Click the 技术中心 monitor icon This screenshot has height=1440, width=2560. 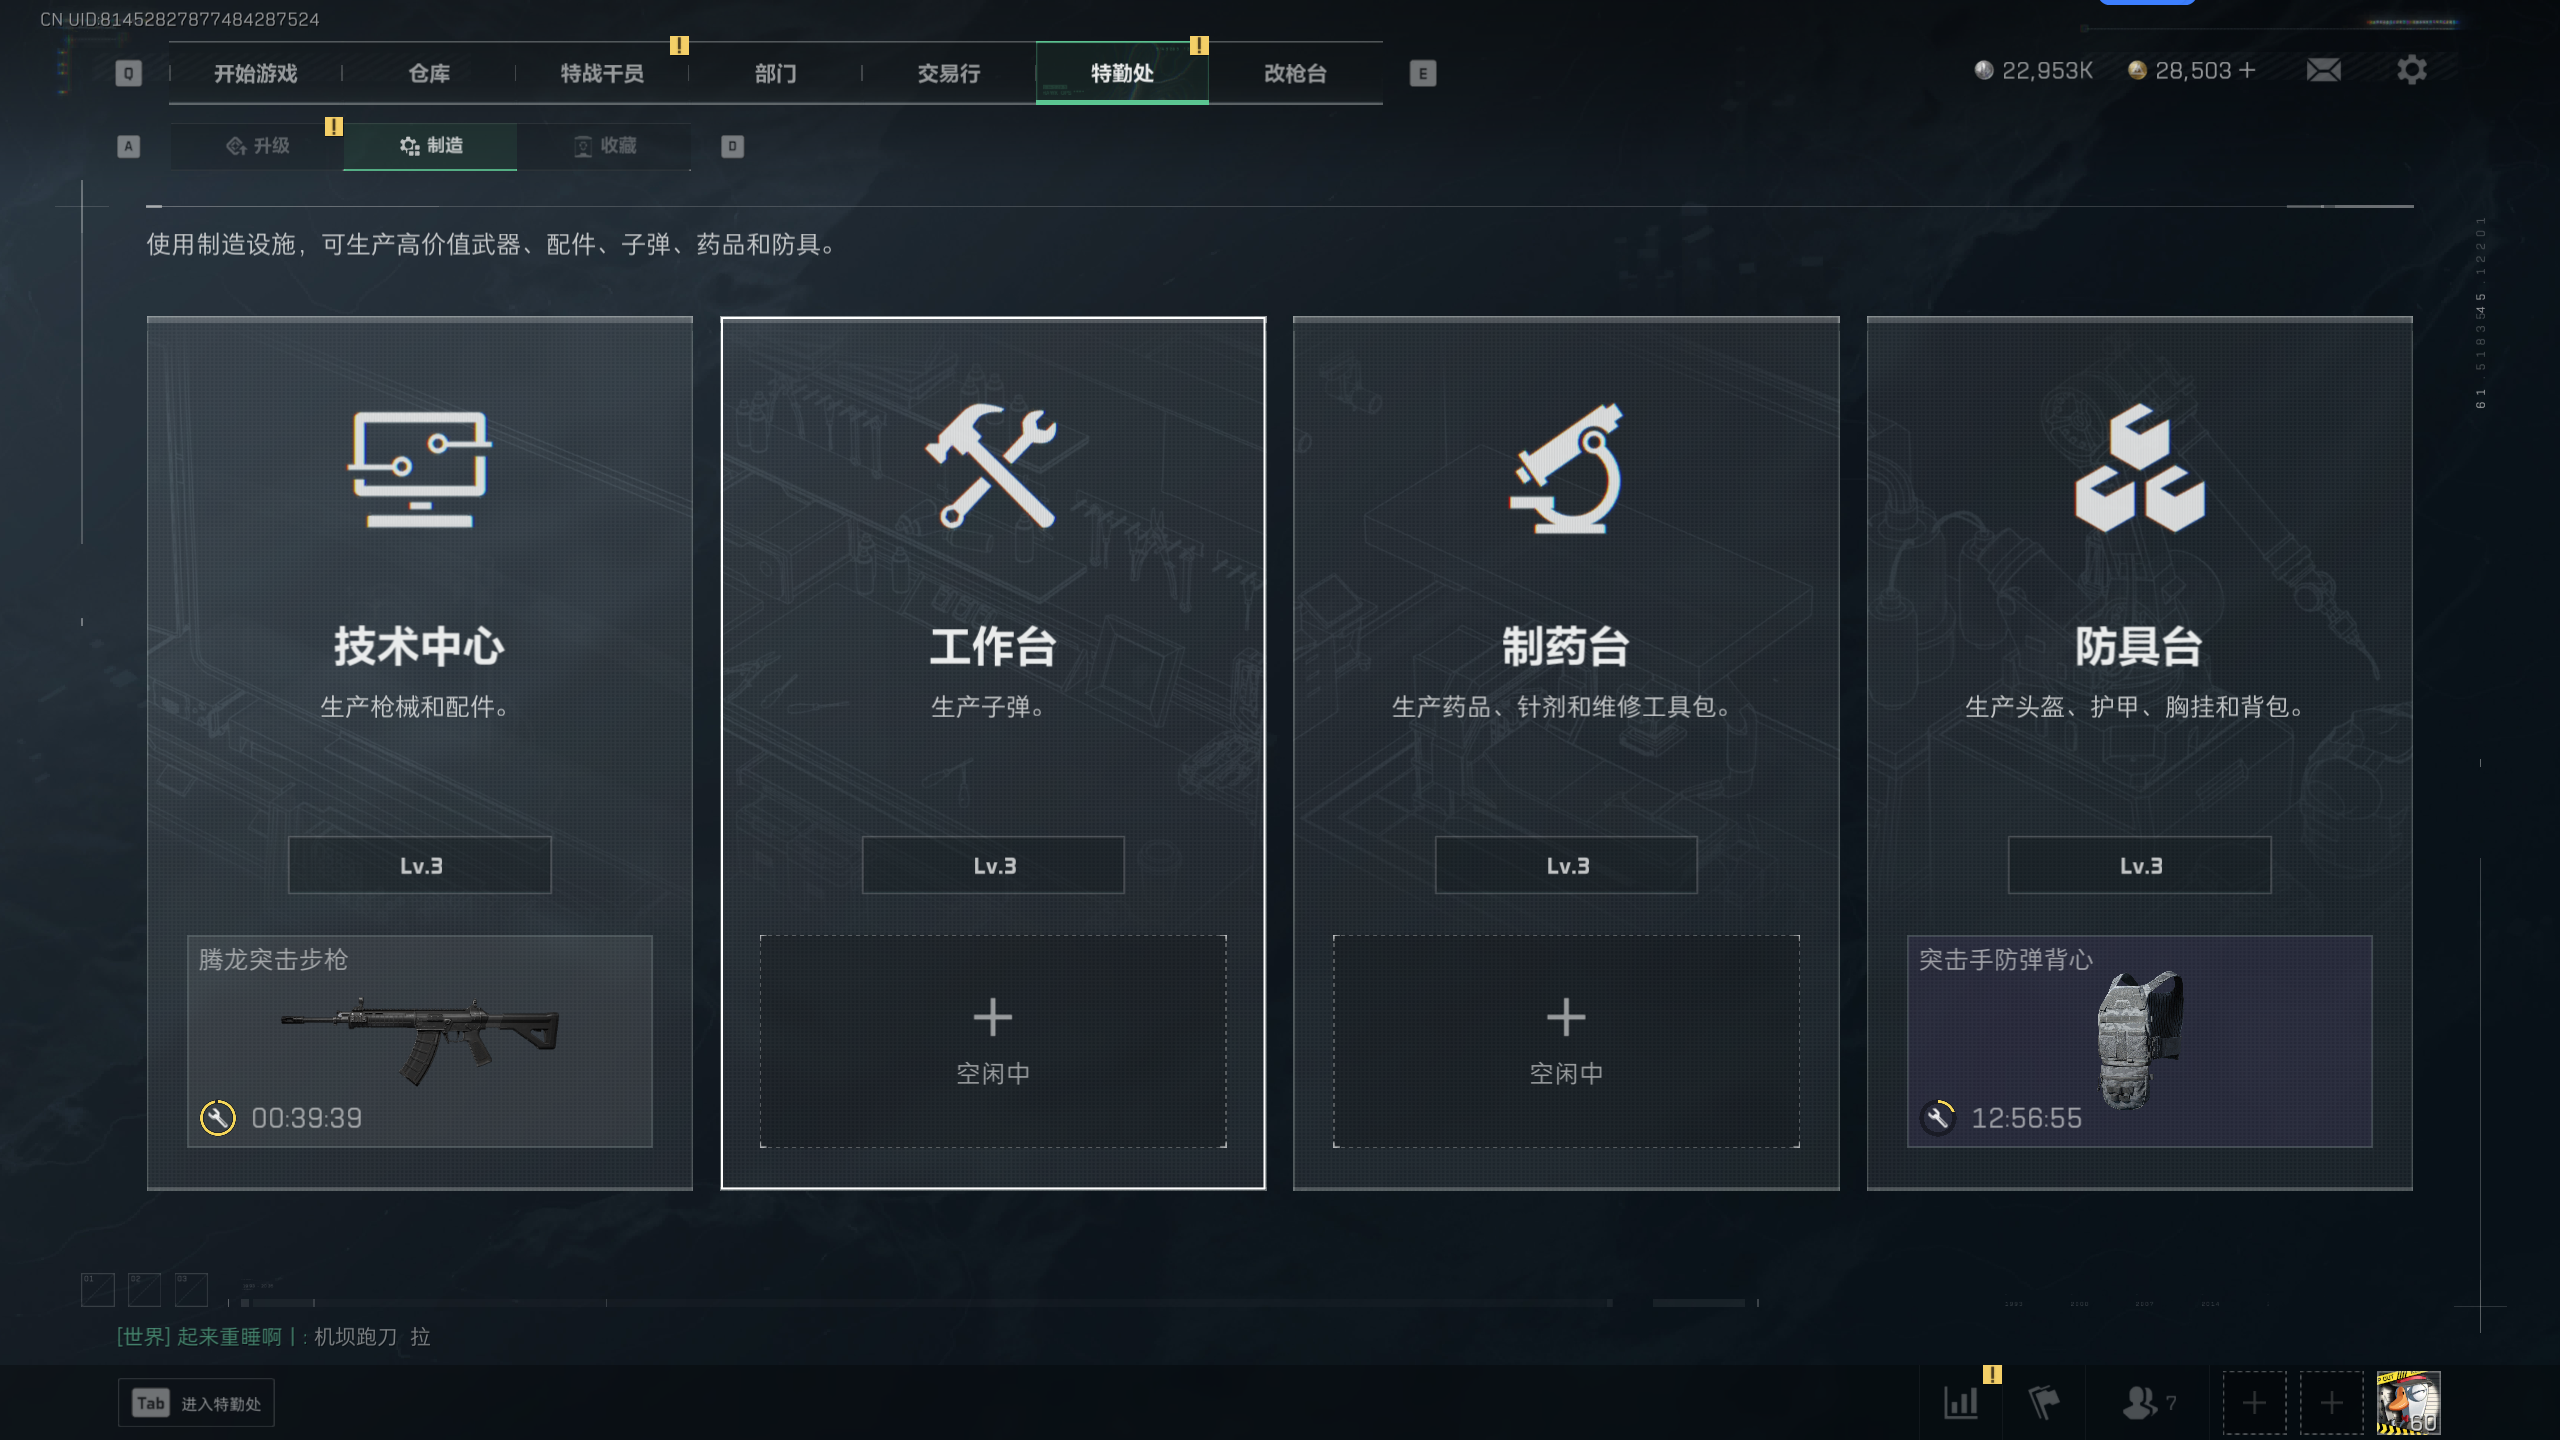pyautogui.click(x=420, y=469)
